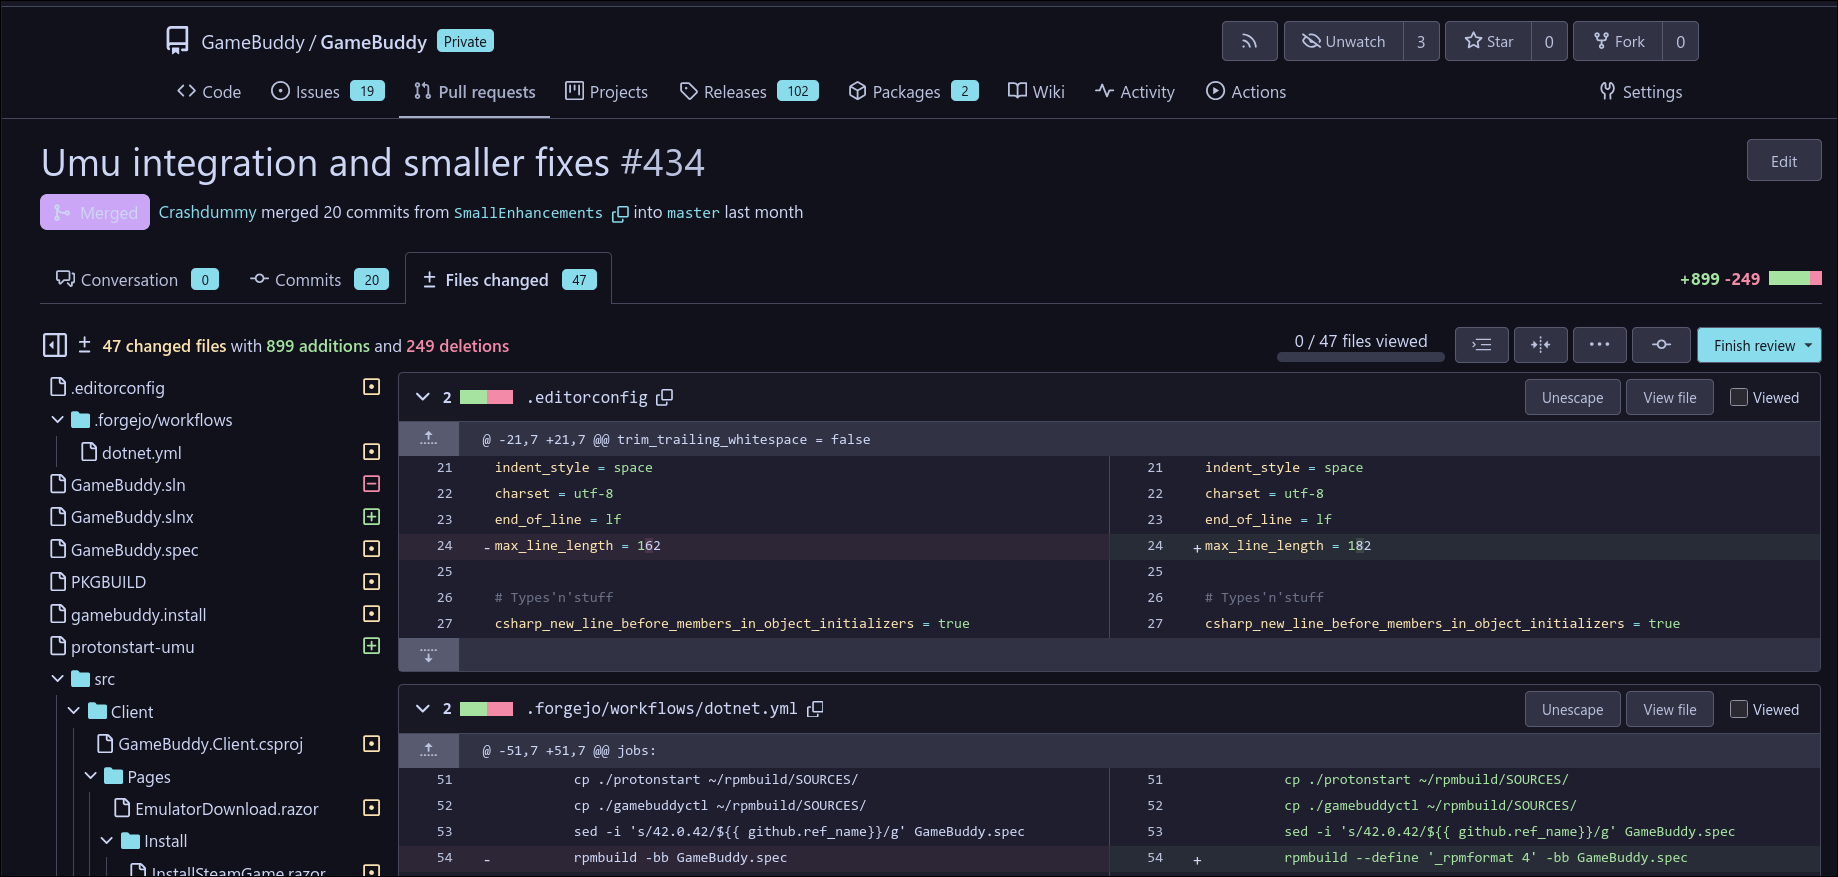Collapse the Pages folder
This screenshot has width=1838, height=877.
(90, 776)
